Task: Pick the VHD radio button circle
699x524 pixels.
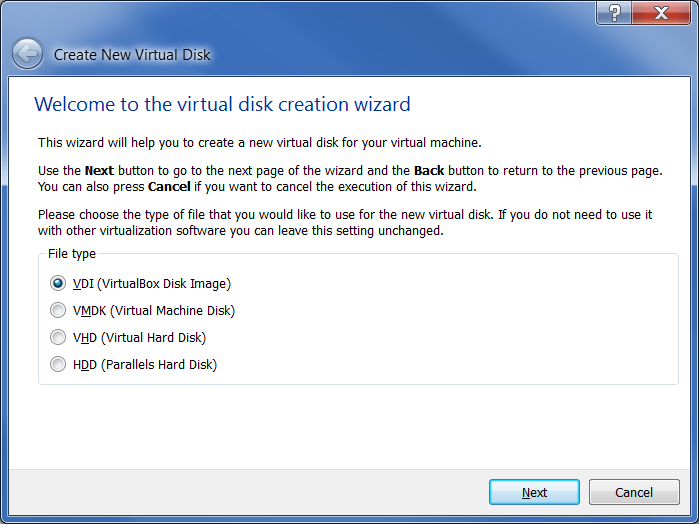Action: [58, 337]
